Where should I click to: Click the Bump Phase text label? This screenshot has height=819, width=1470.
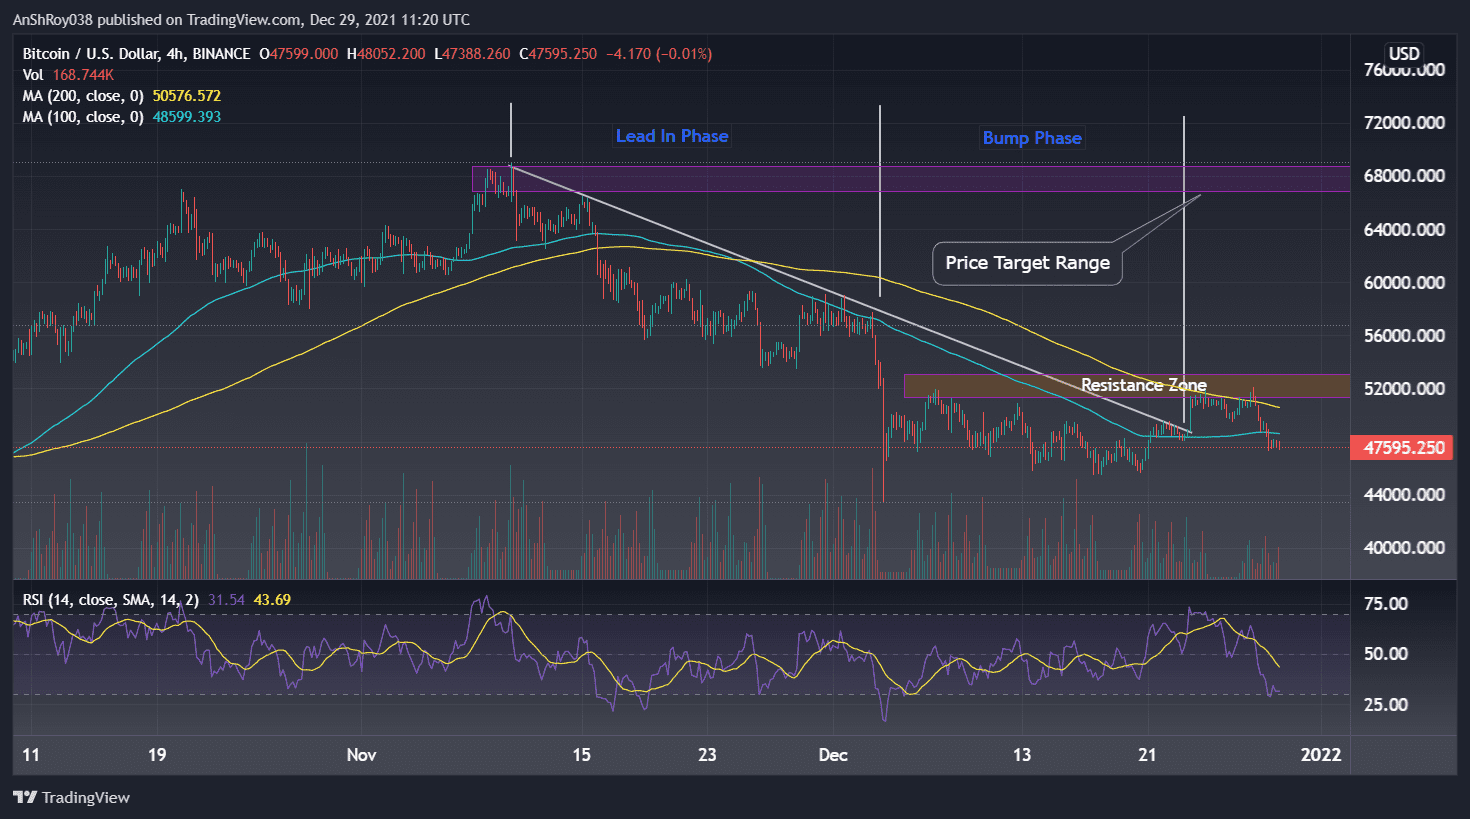(x=1031, y=138)
